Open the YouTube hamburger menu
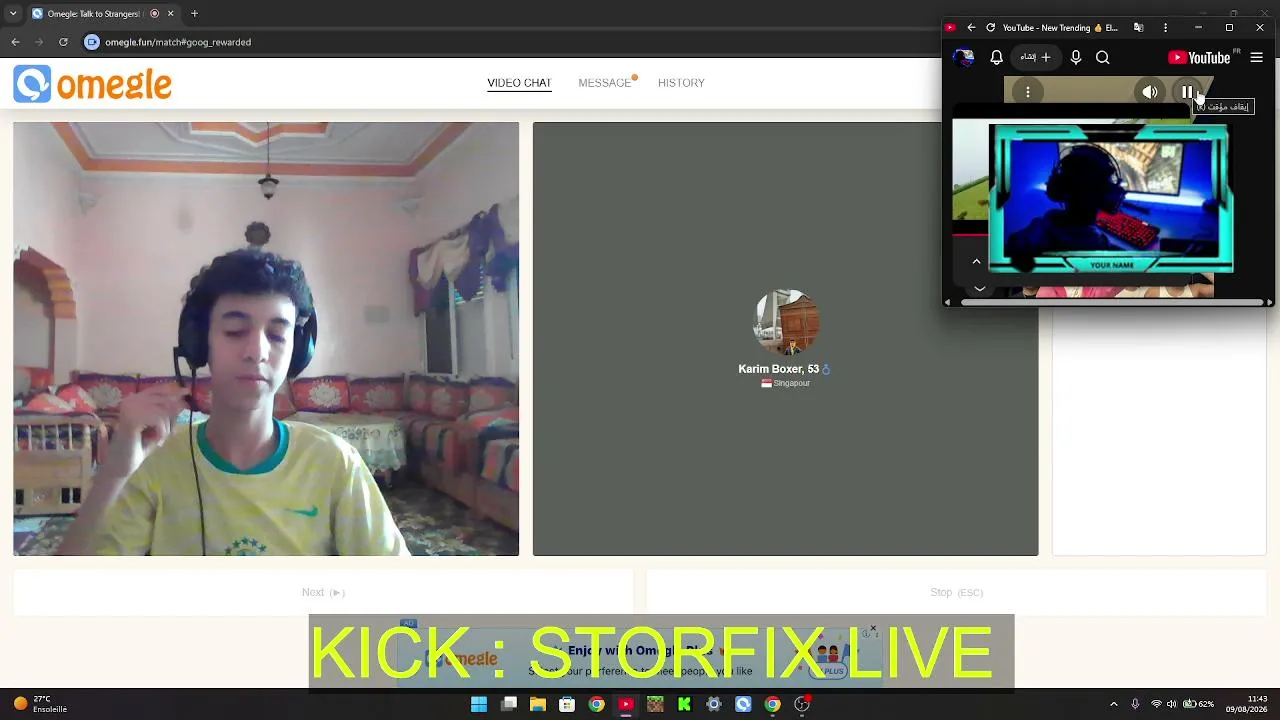 tap(1257, 58)
